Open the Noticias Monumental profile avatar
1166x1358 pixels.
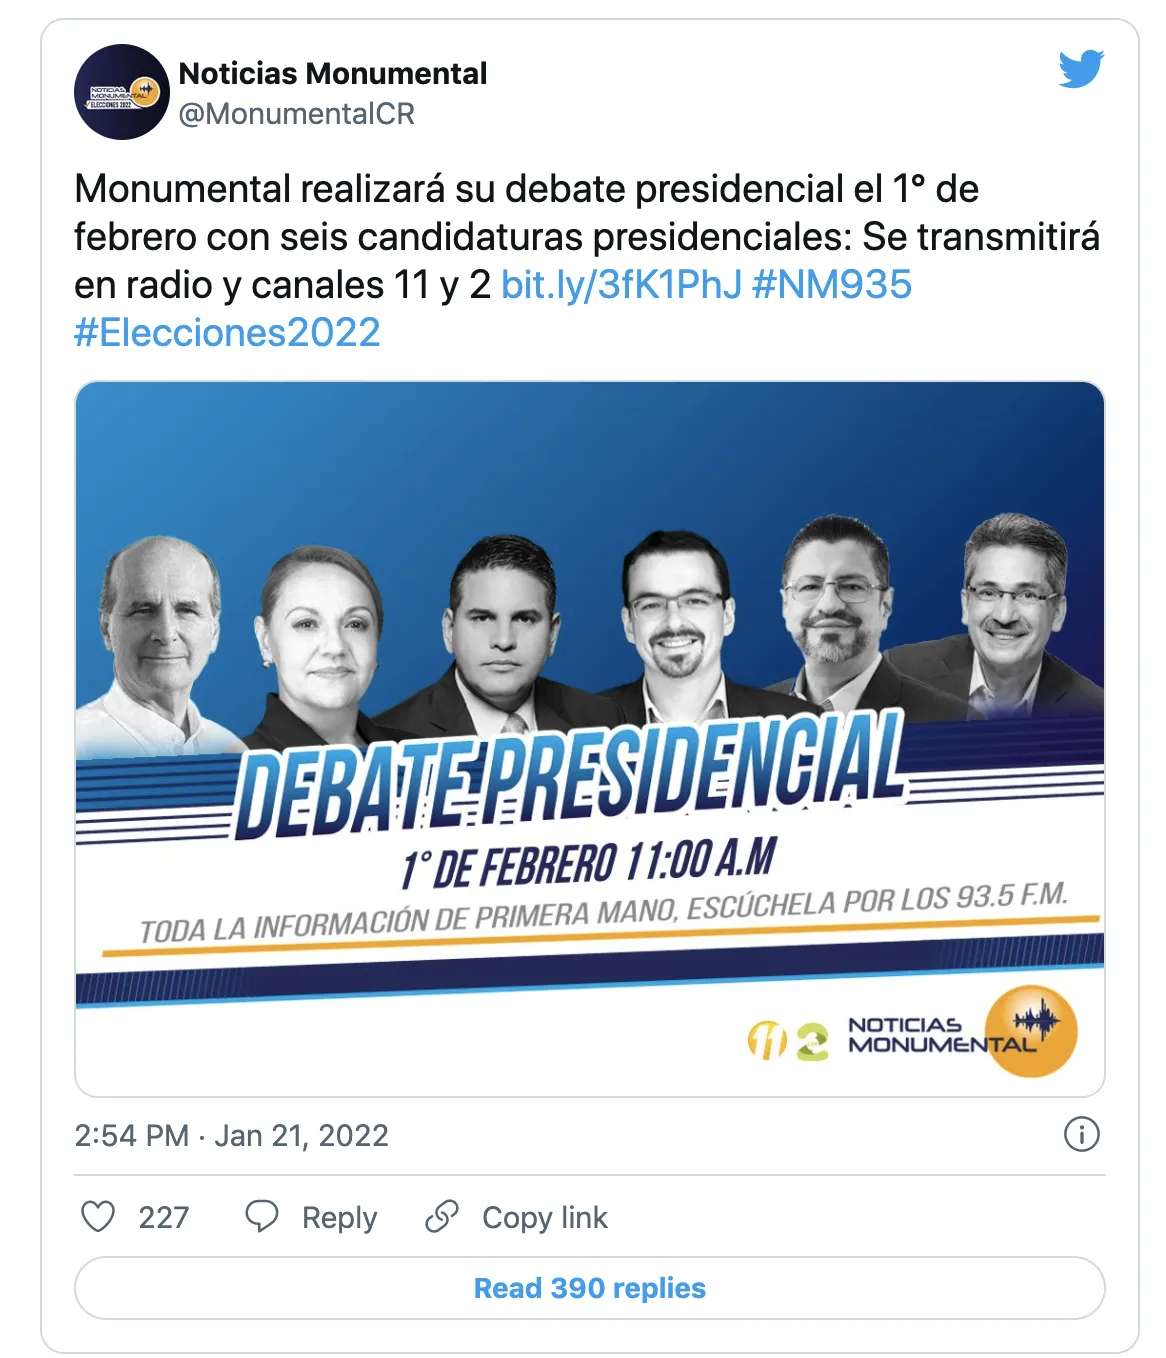click(122, 92)
